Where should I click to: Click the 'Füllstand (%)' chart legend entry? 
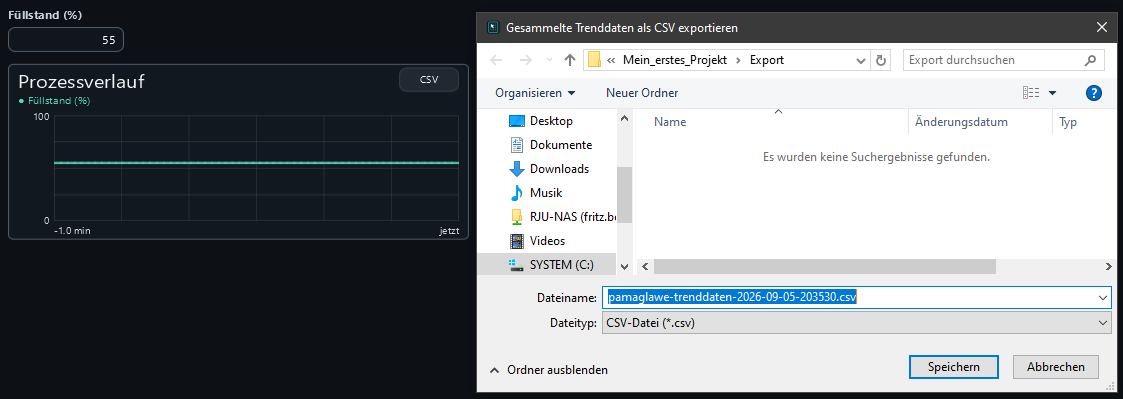(x=54, y=101)
